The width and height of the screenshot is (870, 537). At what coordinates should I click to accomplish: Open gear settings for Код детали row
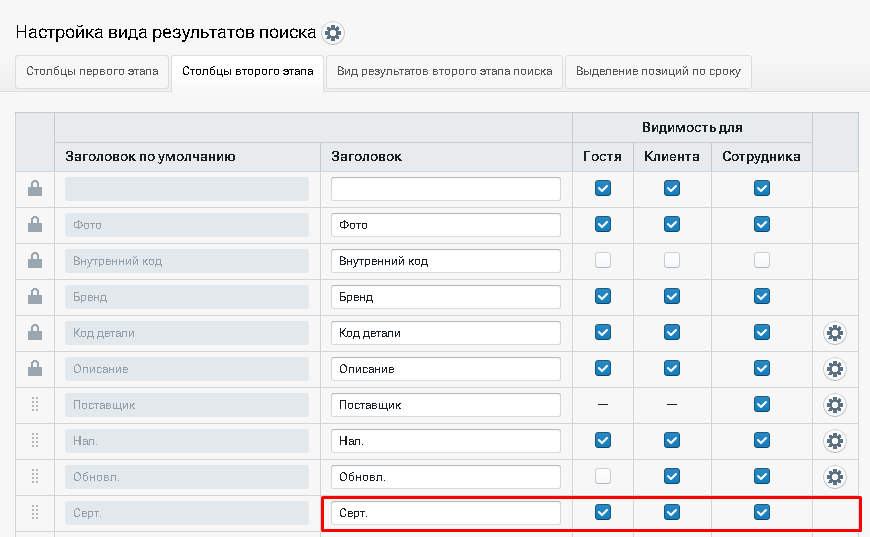click(834, 333)
